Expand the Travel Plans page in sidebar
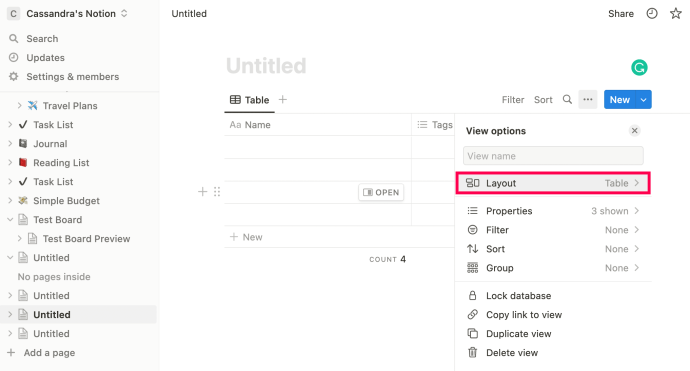This screenshot has height=371, width=690. click(x=19, y=106)
